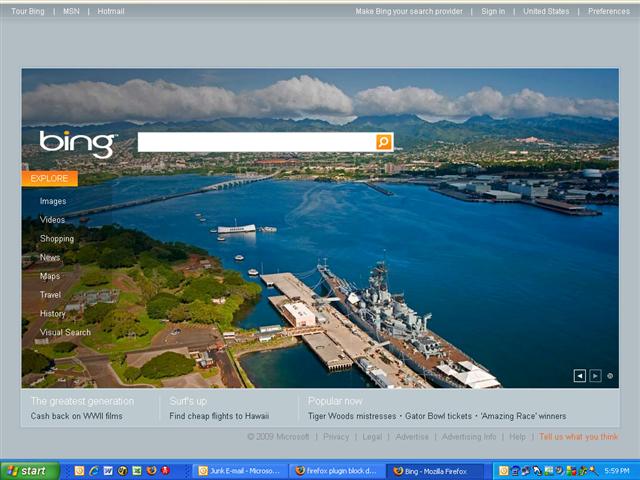640x480 pixels.
Task: Open the Privacy footer link
Action: click(x=336, y=437)
